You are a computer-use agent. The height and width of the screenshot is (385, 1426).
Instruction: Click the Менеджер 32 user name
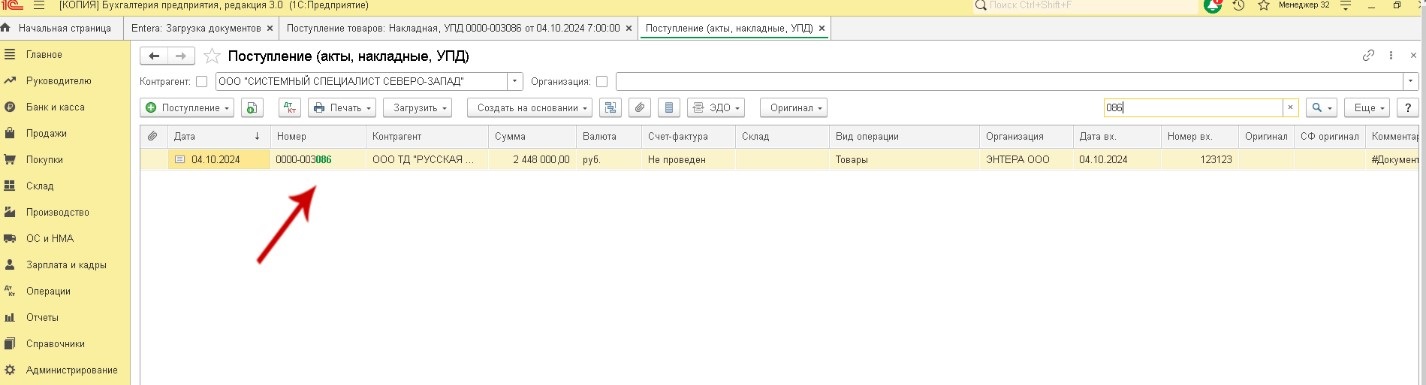tap(1304, 6)
